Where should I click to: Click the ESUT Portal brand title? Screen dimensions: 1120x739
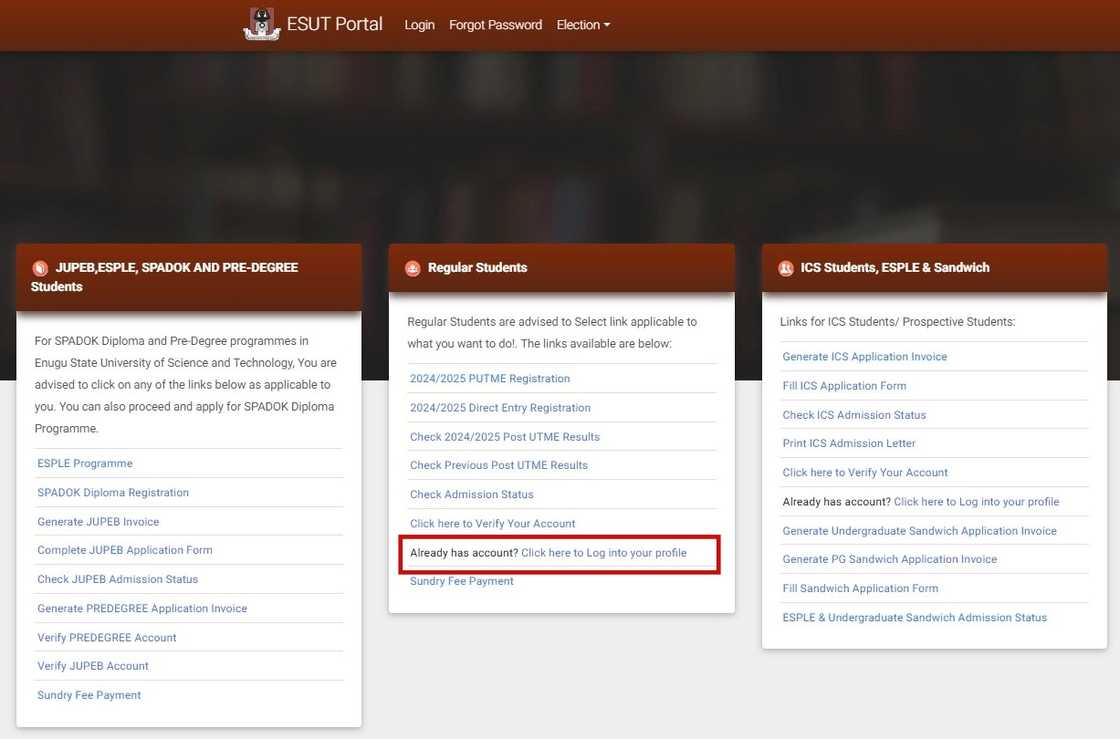click(x=334, y=24)
